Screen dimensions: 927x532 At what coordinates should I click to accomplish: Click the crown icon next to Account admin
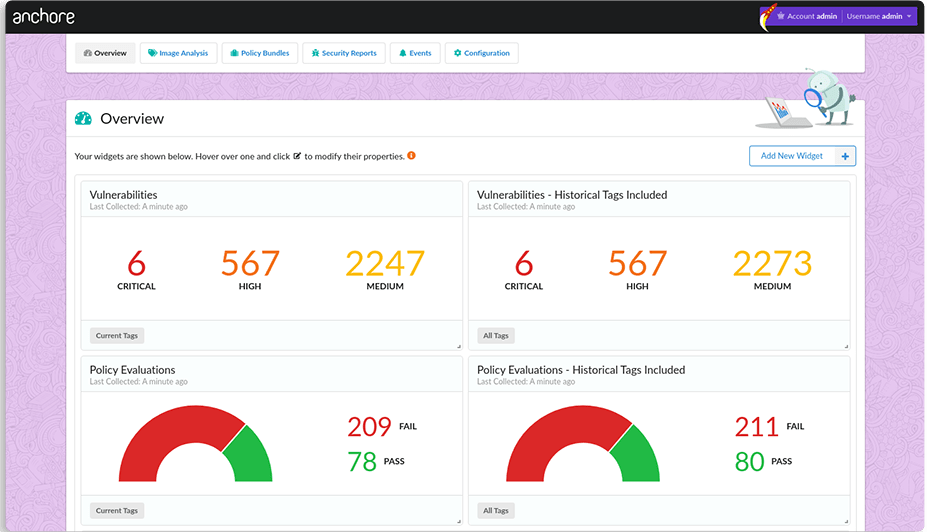pos(780,17)
